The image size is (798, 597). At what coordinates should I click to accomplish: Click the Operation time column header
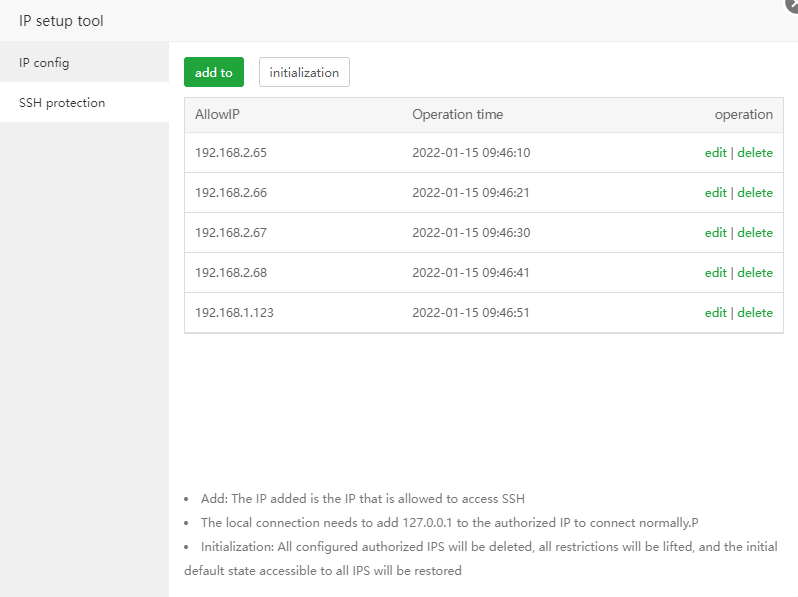(457, 115)
